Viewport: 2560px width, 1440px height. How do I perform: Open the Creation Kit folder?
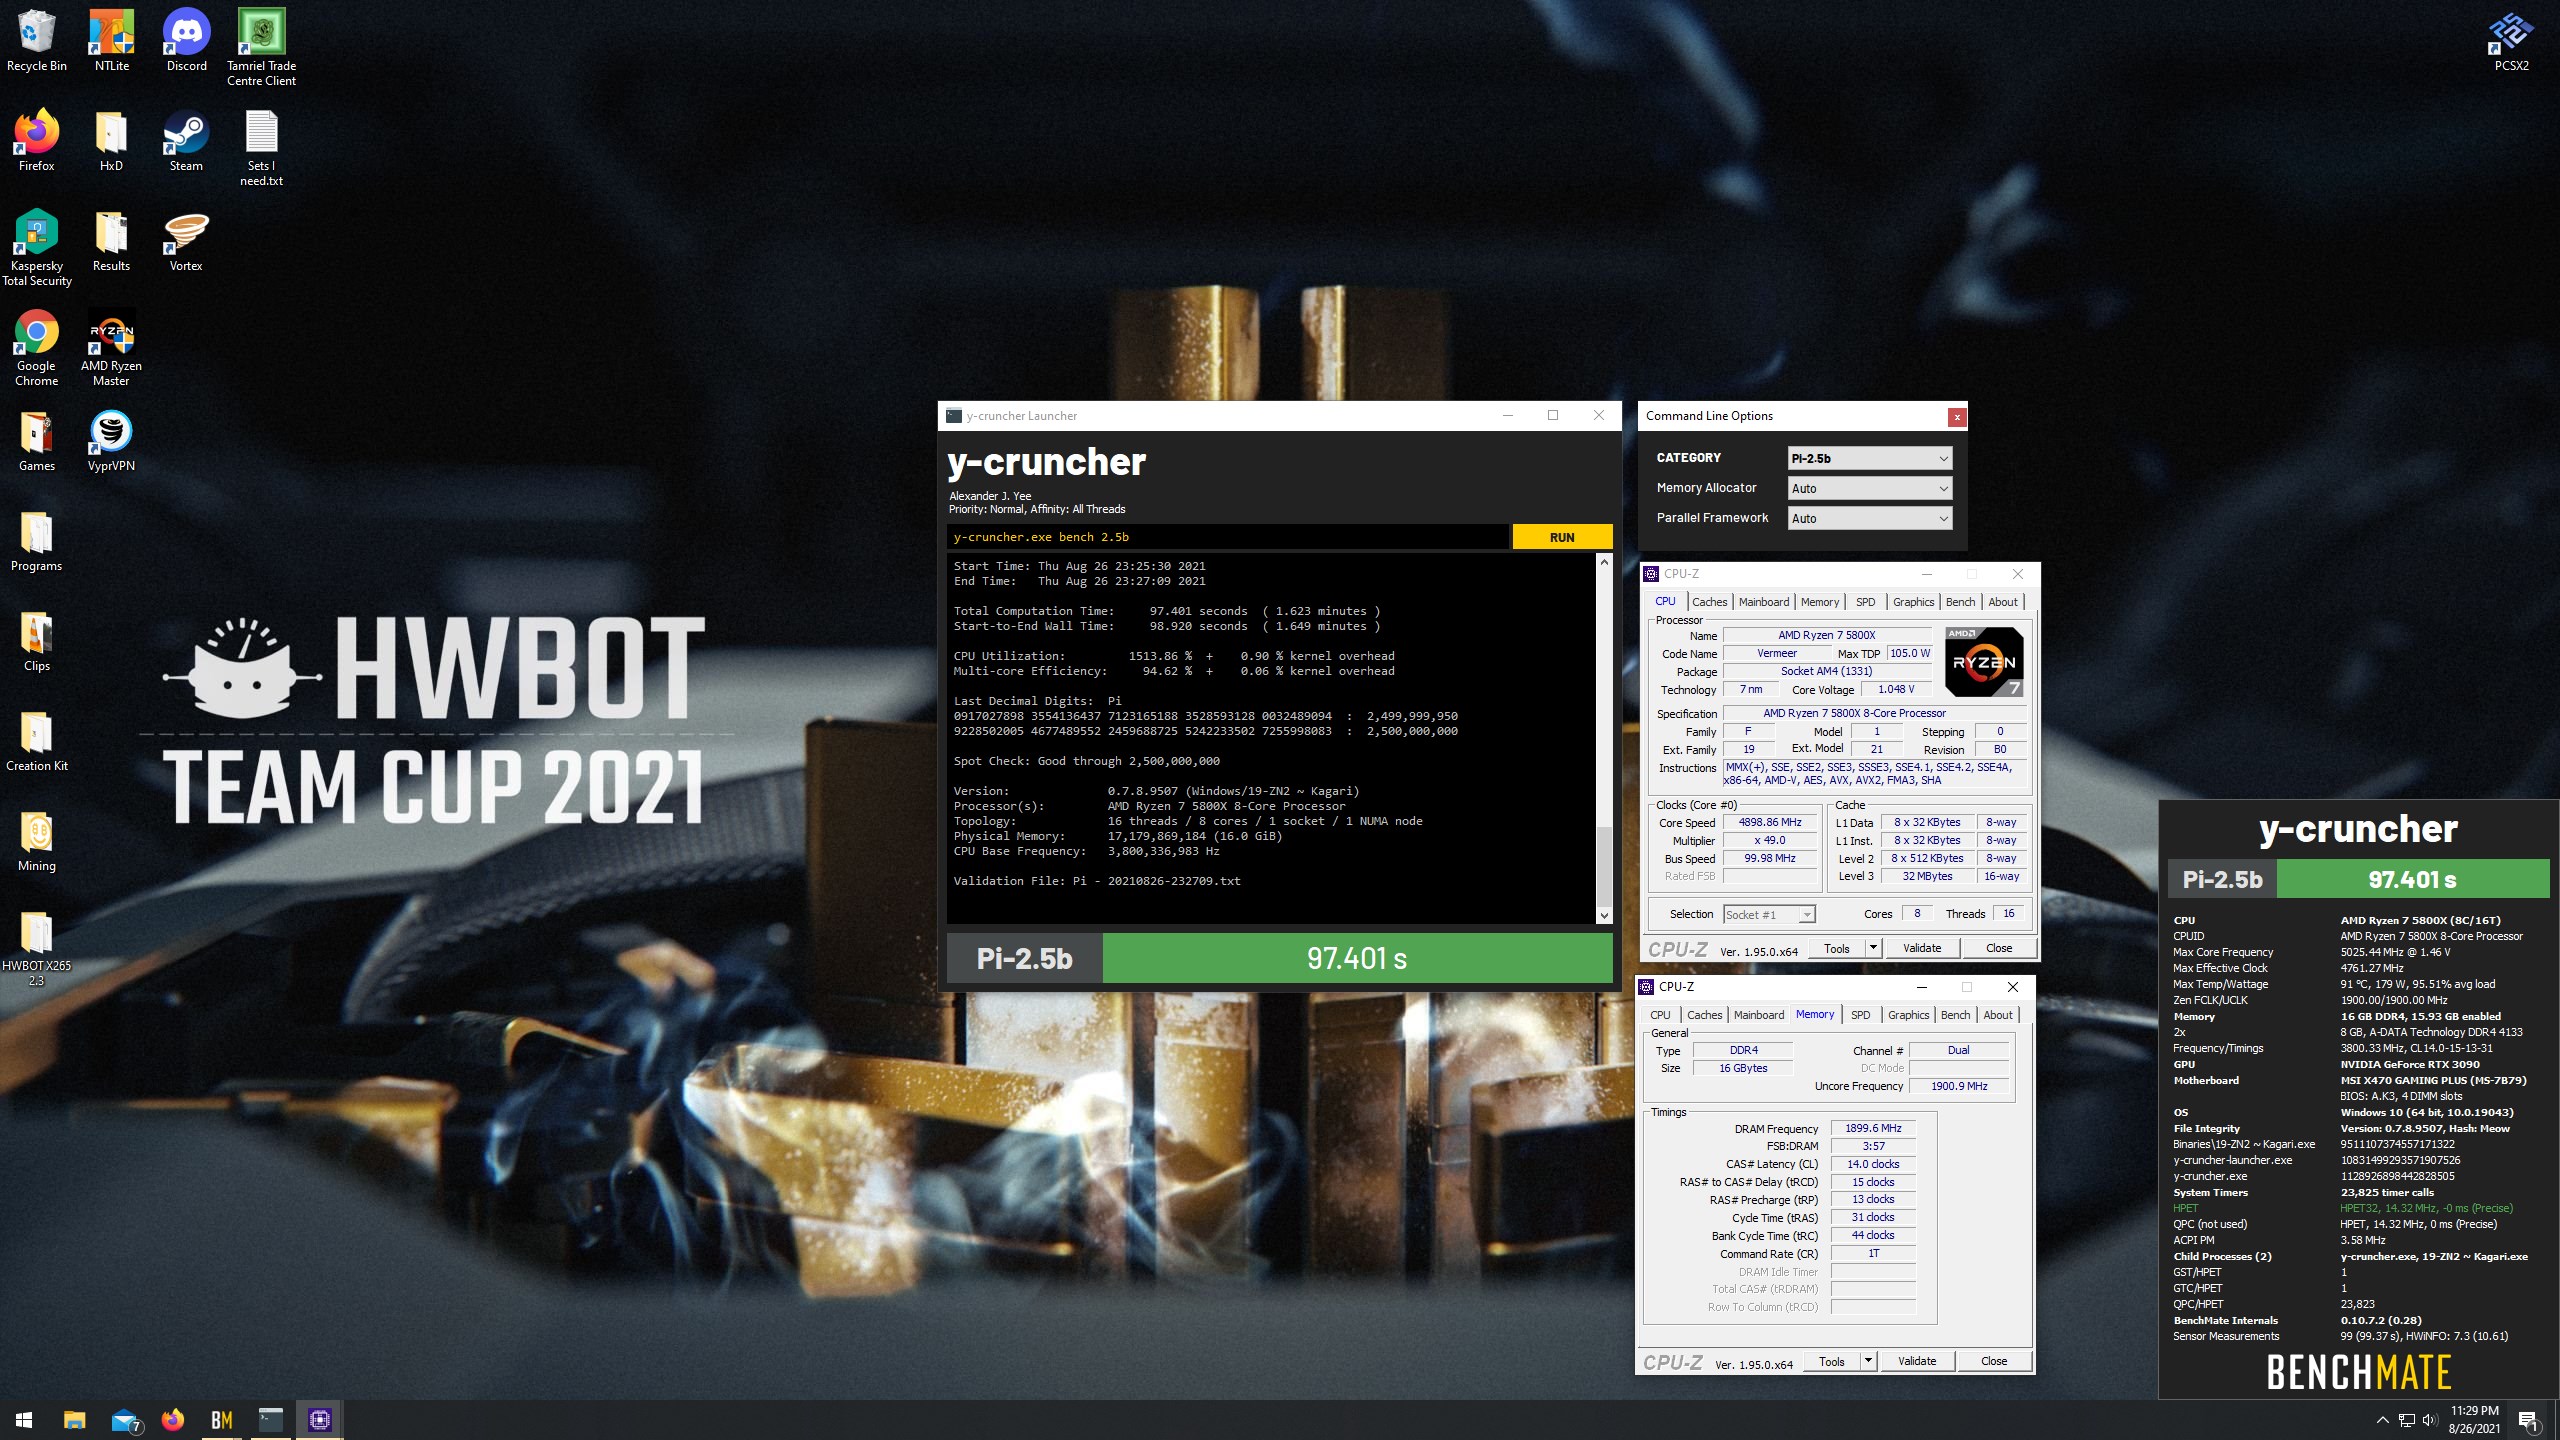(x=37, y=740)
